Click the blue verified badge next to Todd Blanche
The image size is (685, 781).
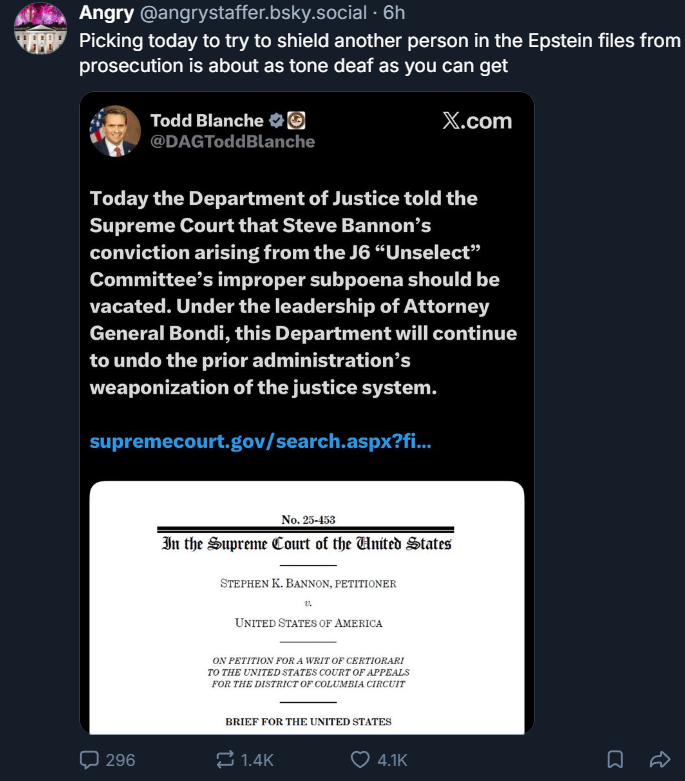(276, 120)
